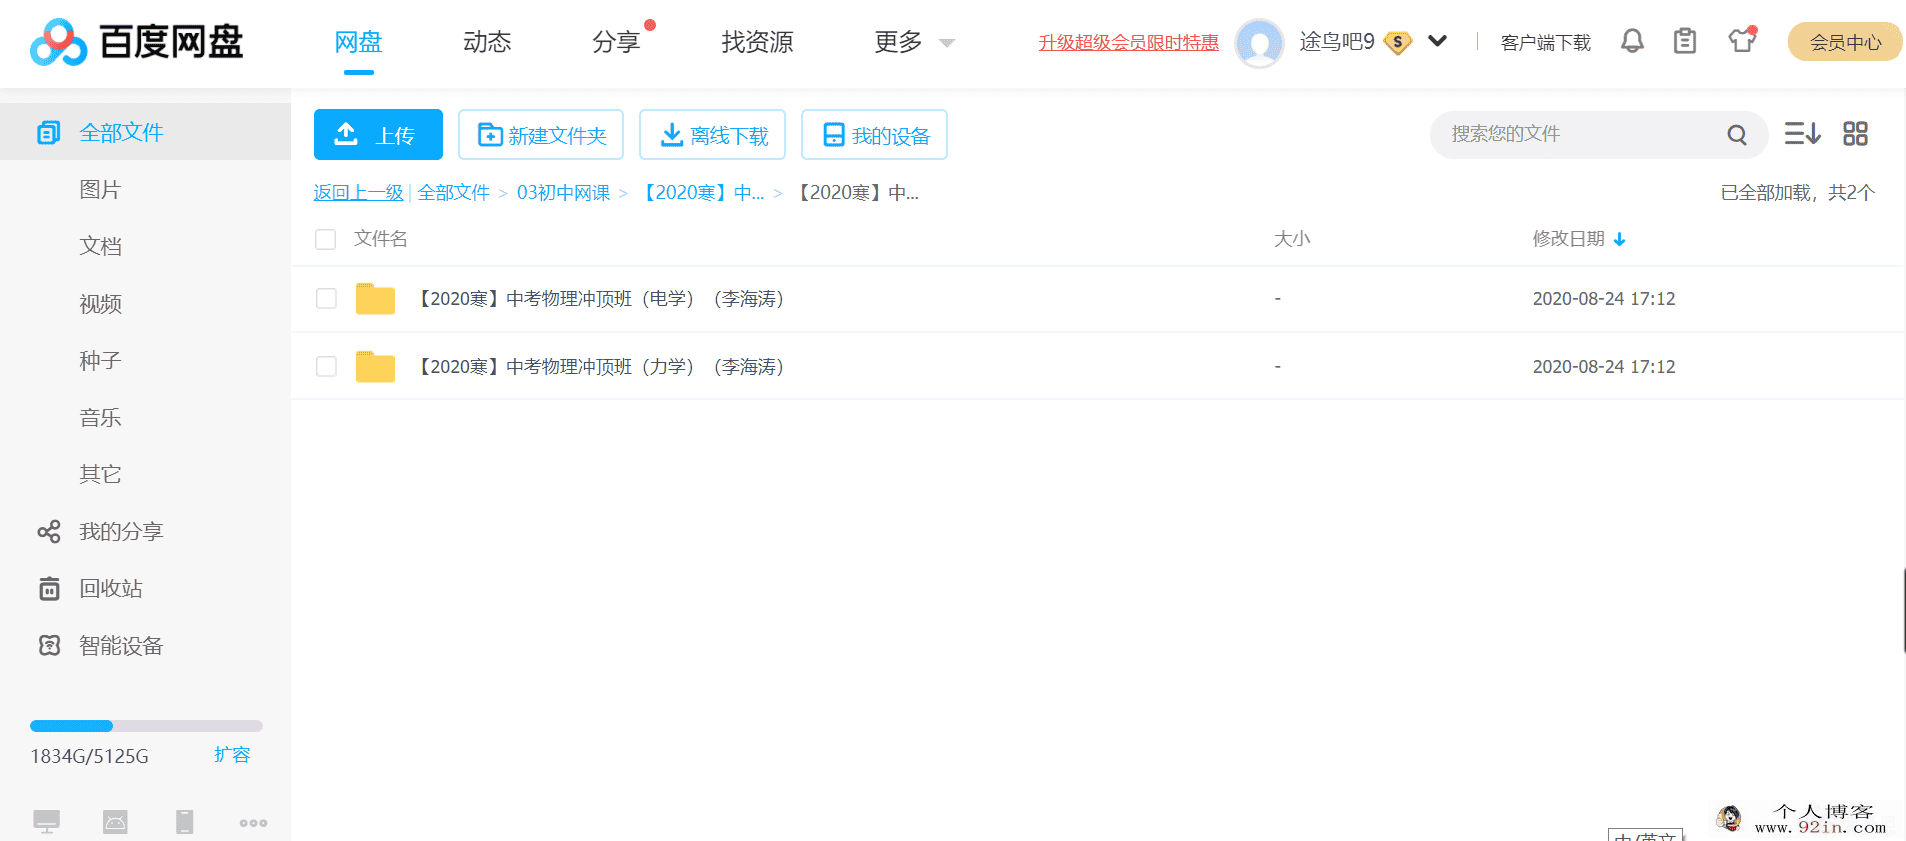Open the clipboard task list icon

click(1685, 41)
